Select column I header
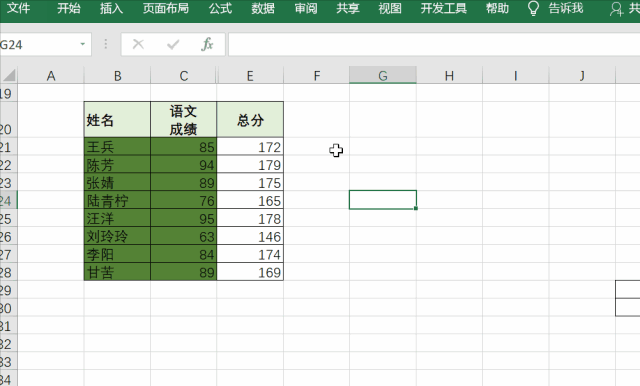Screen dimensions: 640x386 (516, 75)
